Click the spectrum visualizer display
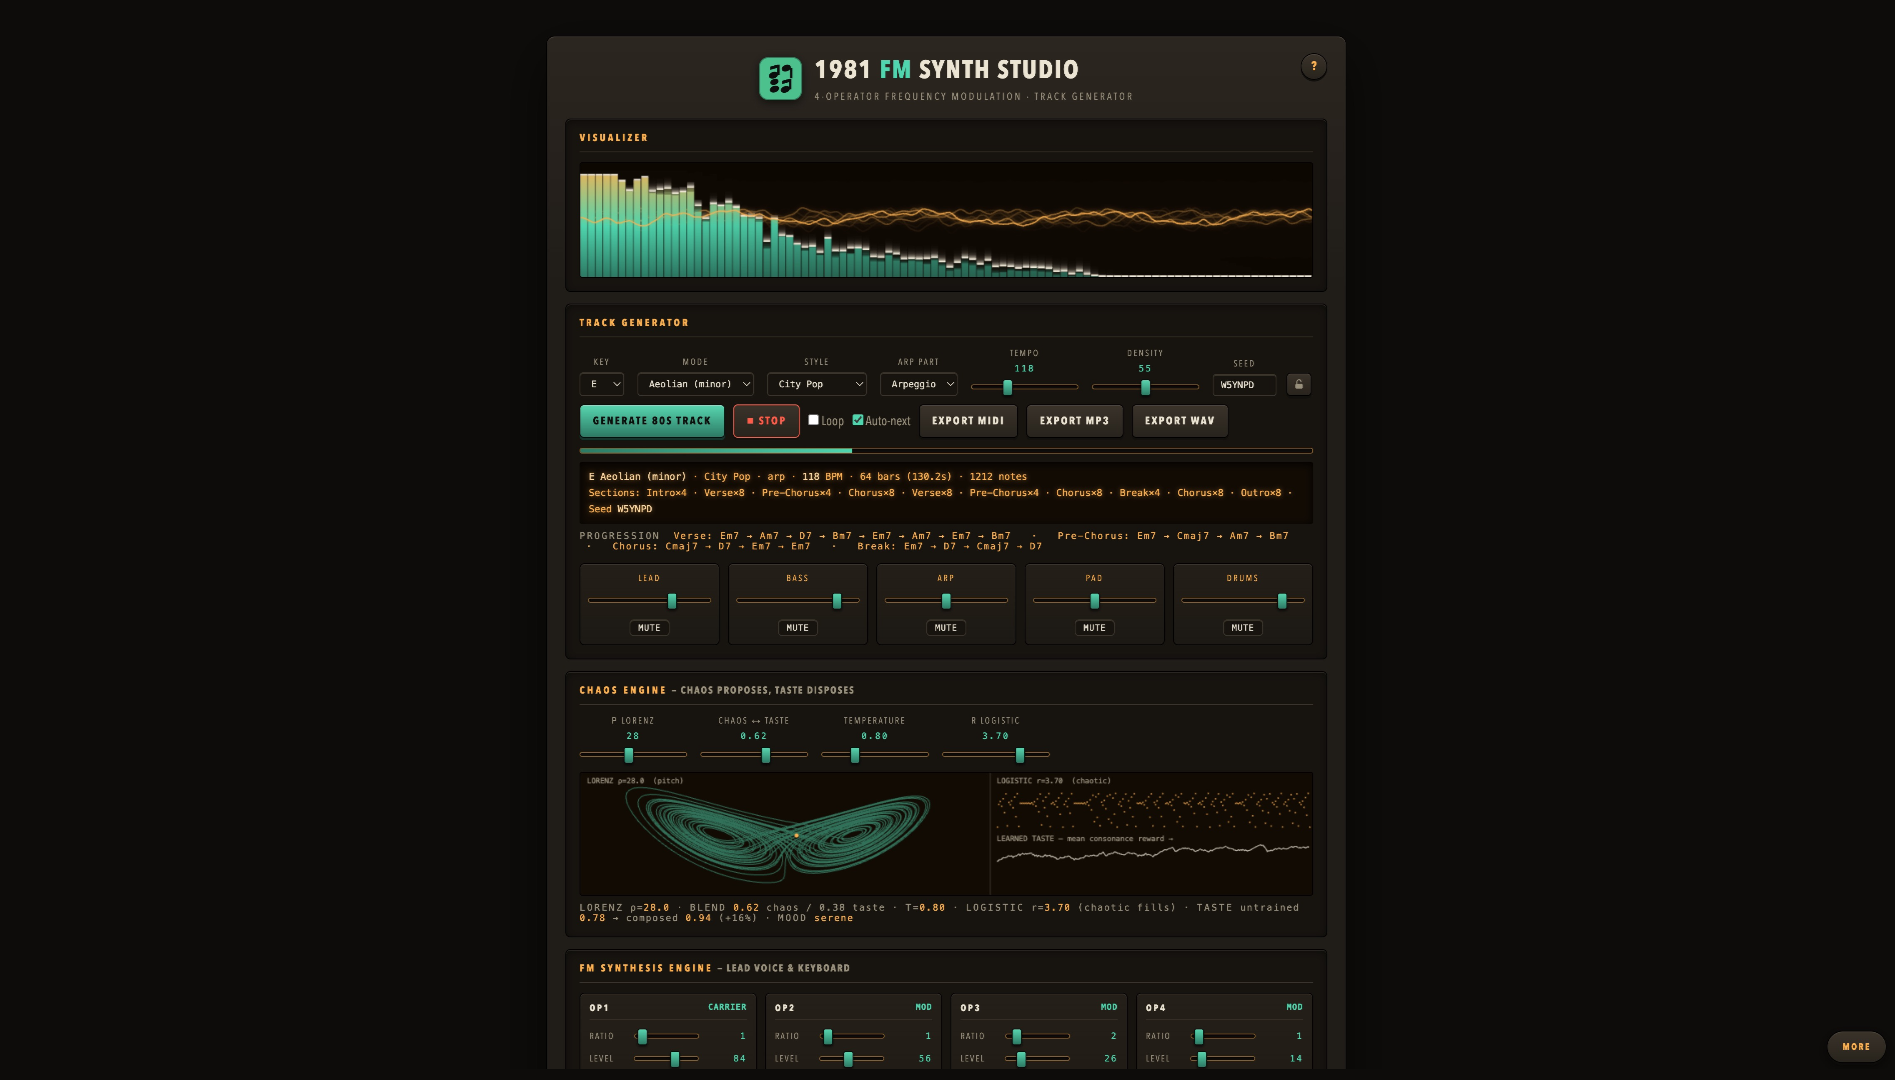Viewport: 1895px width, 1080px height. click(x=946, y=220)
